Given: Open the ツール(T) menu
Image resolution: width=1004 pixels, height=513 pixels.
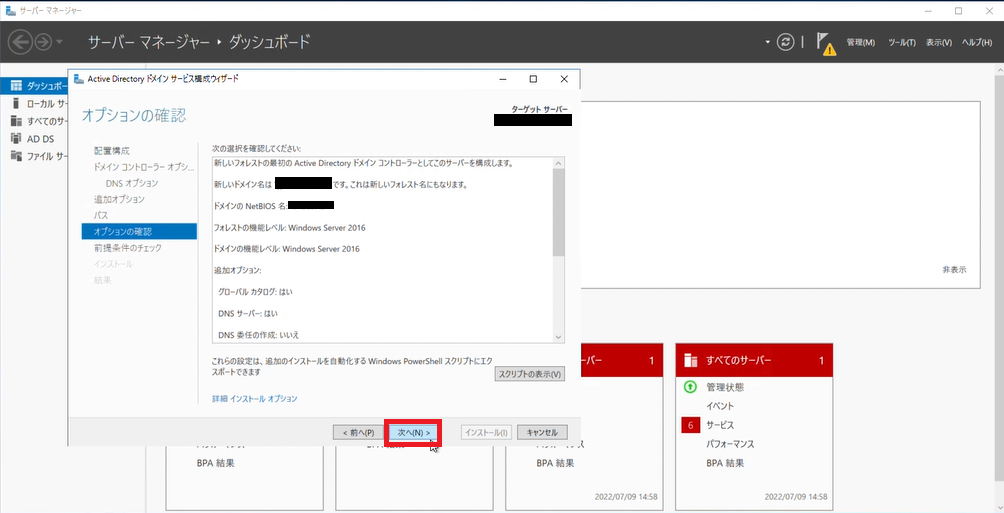Looking at the screenshot, I should 902,42.
